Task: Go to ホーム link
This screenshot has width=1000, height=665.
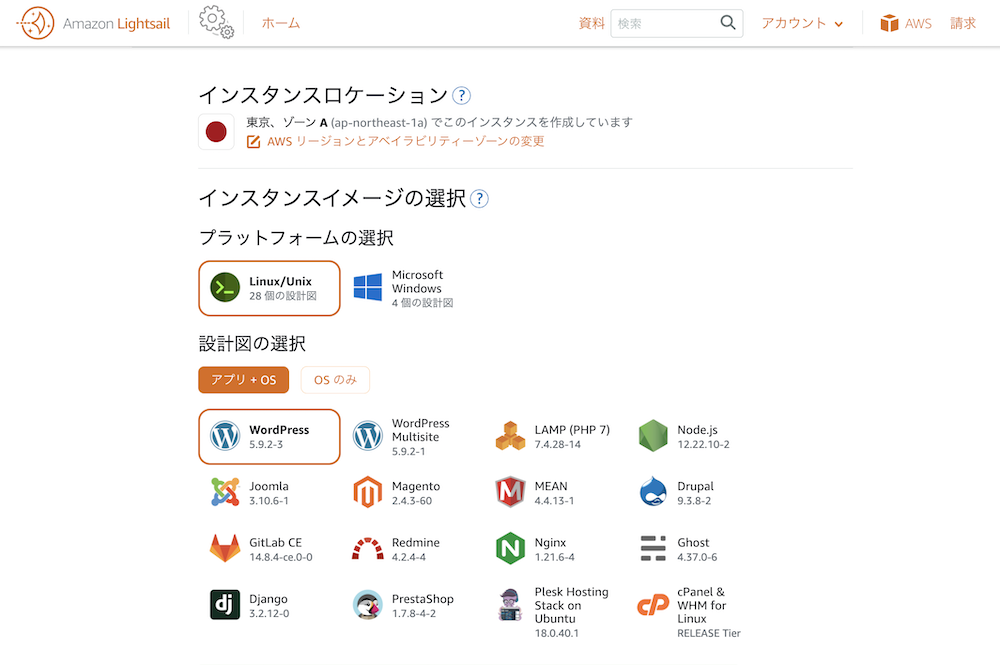Action: [x=281, y=23]
